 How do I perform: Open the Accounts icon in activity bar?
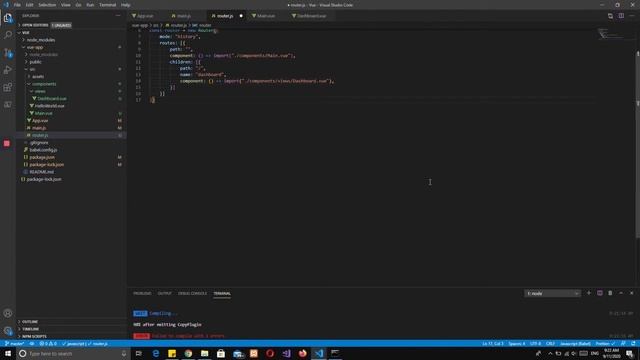pos(8,313)
